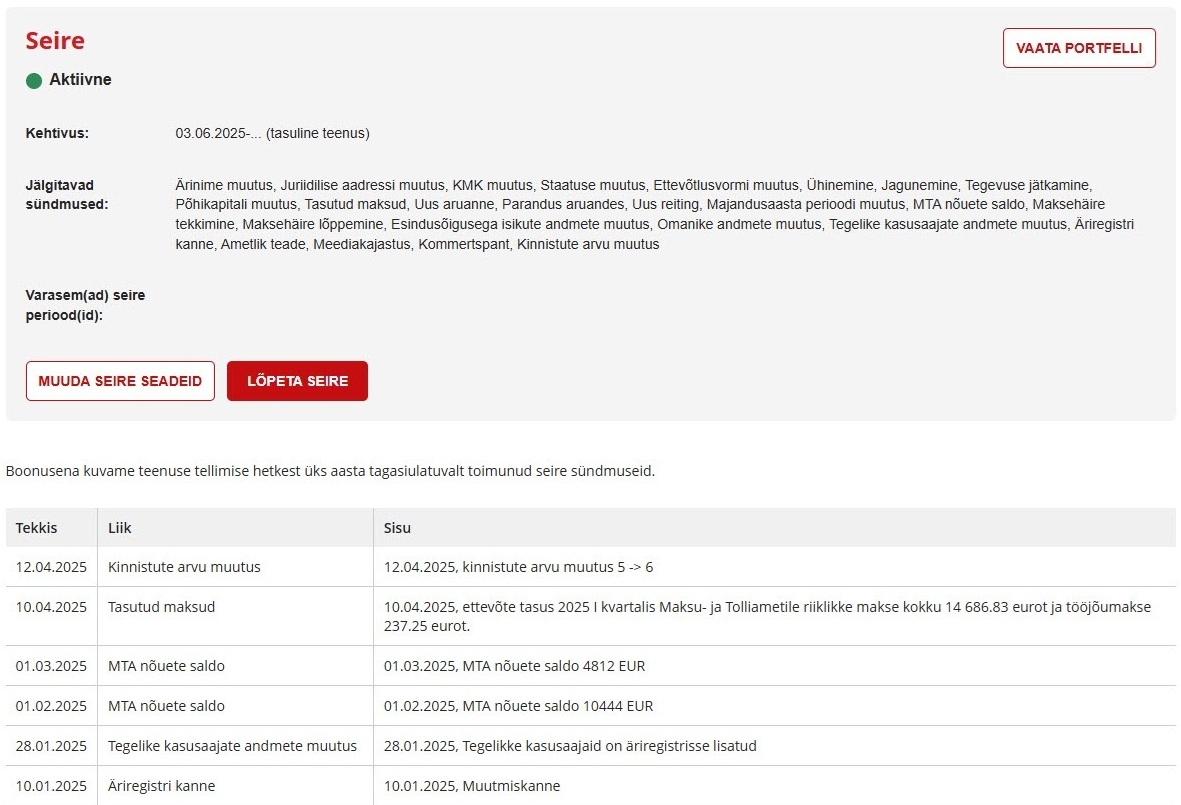This screenshot has width=1181, height=805.
Task: Select the Tasutud maksud table row type cell
Action: point(161,607)
